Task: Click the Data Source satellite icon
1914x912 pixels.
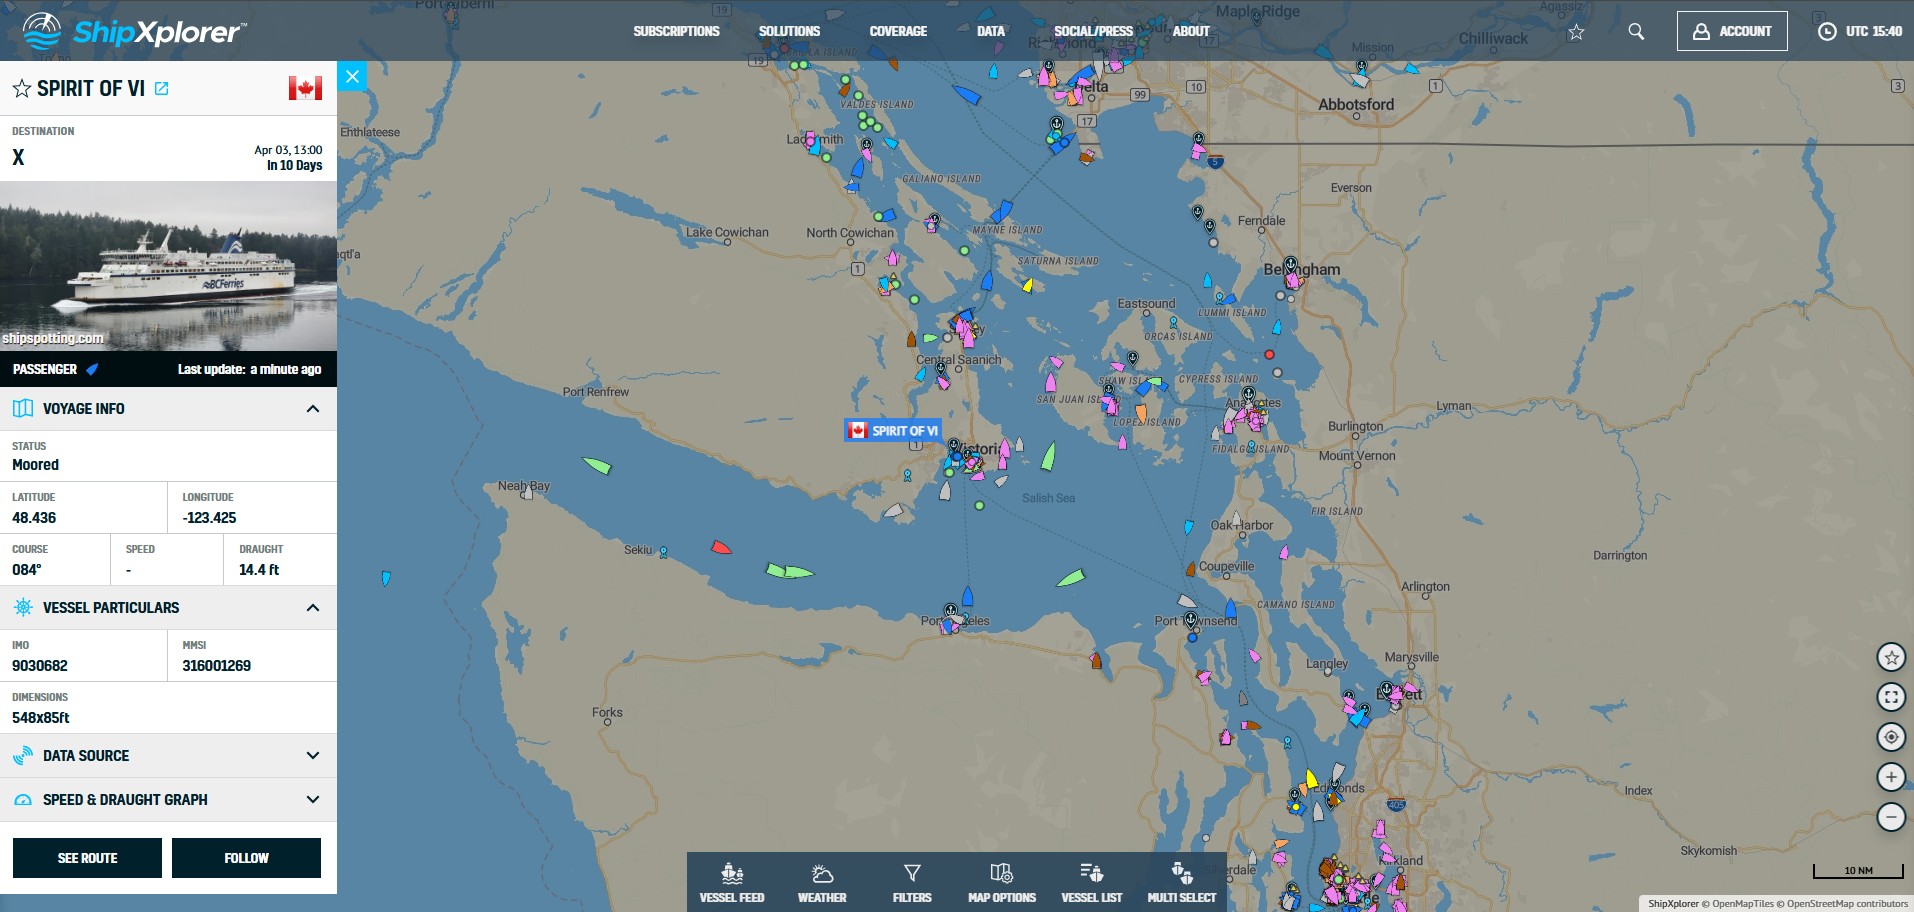Action: click(23, 756)
